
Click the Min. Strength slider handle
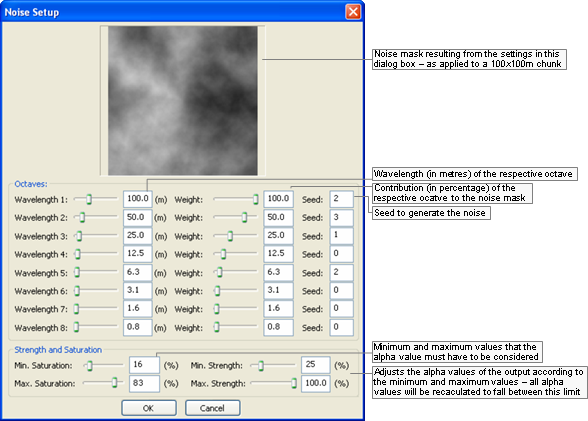click(x=261, y=366)
